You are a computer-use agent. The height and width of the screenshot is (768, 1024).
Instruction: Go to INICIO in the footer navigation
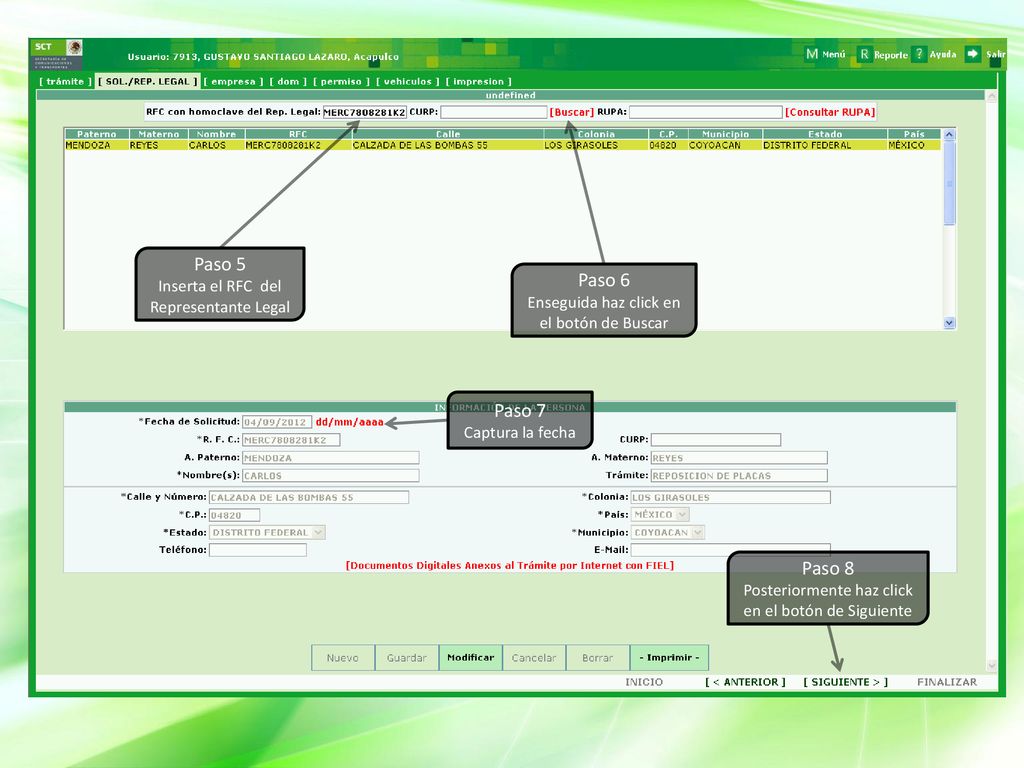[x=644, y=682]
